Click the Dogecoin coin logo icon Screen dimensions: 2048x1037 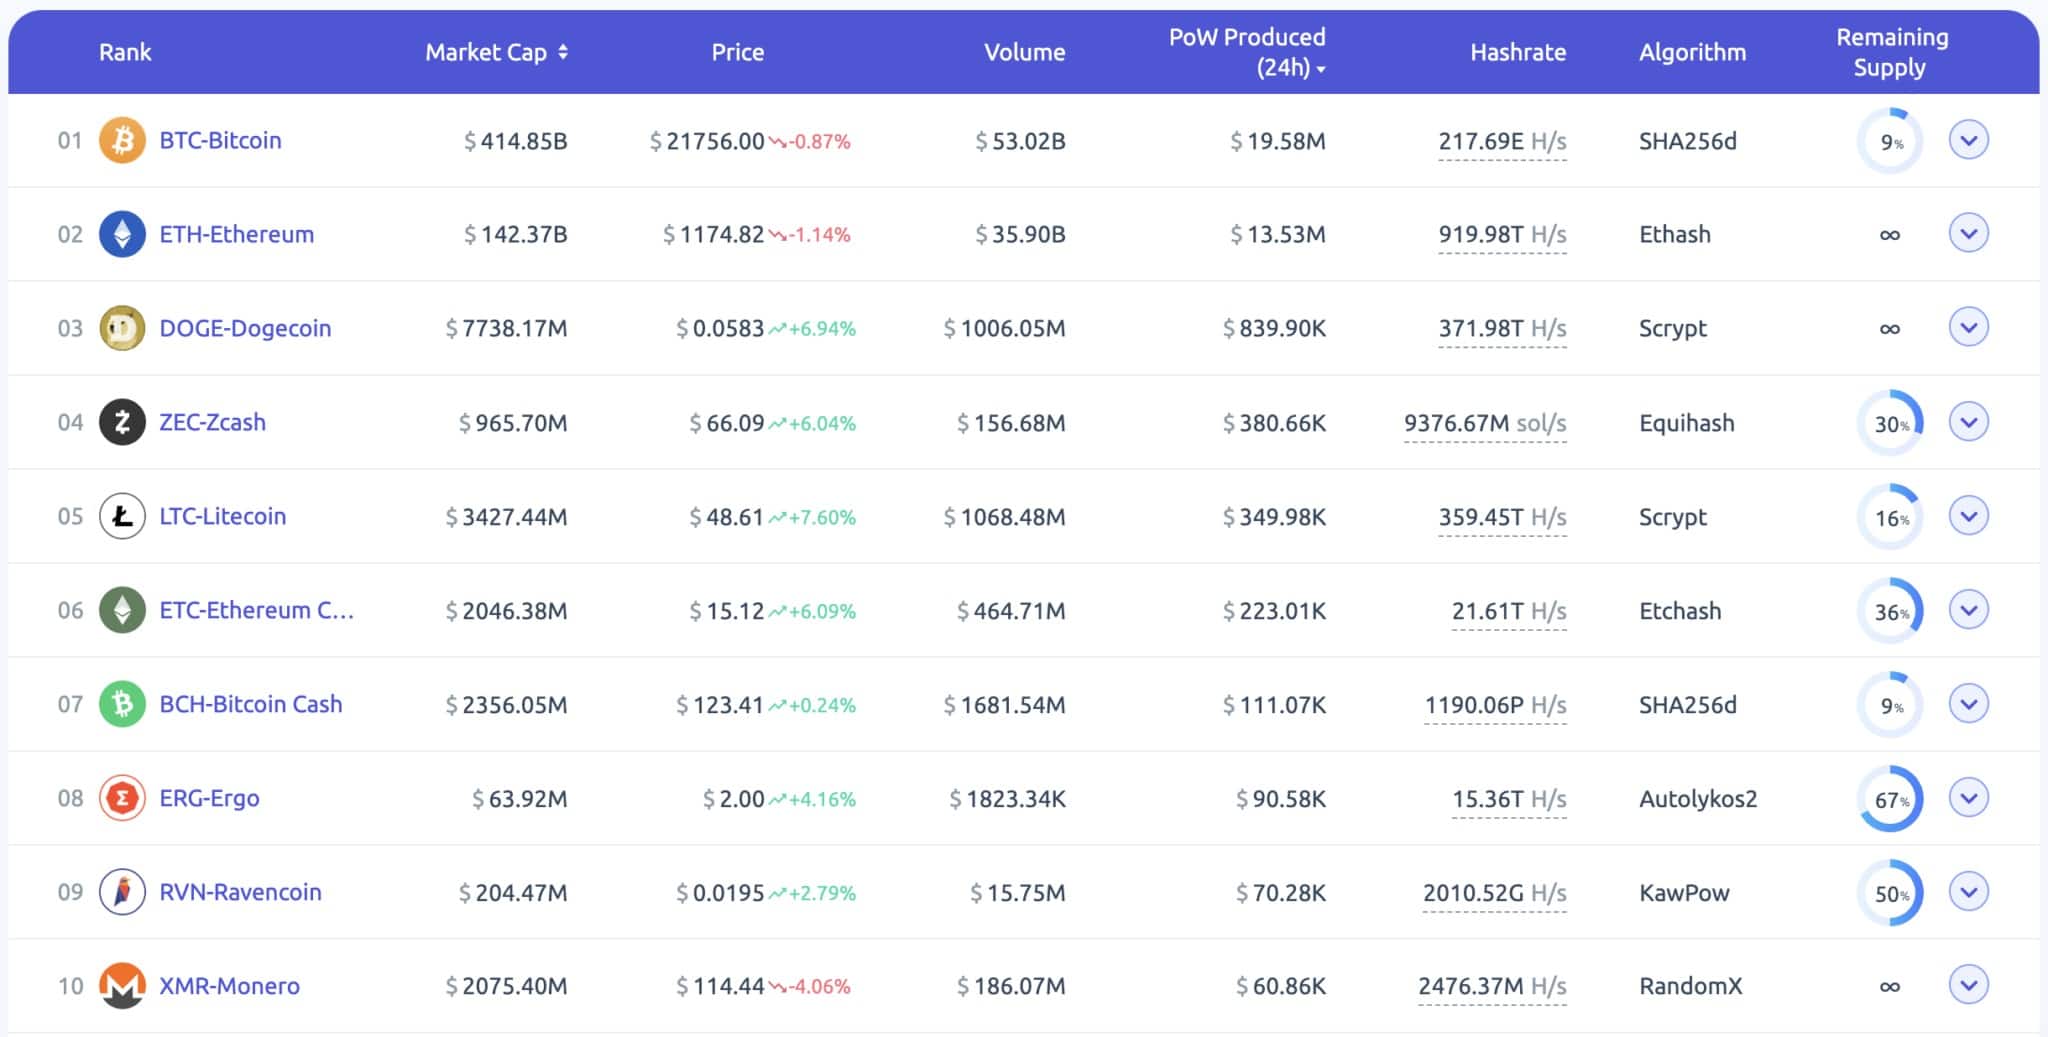122,328
